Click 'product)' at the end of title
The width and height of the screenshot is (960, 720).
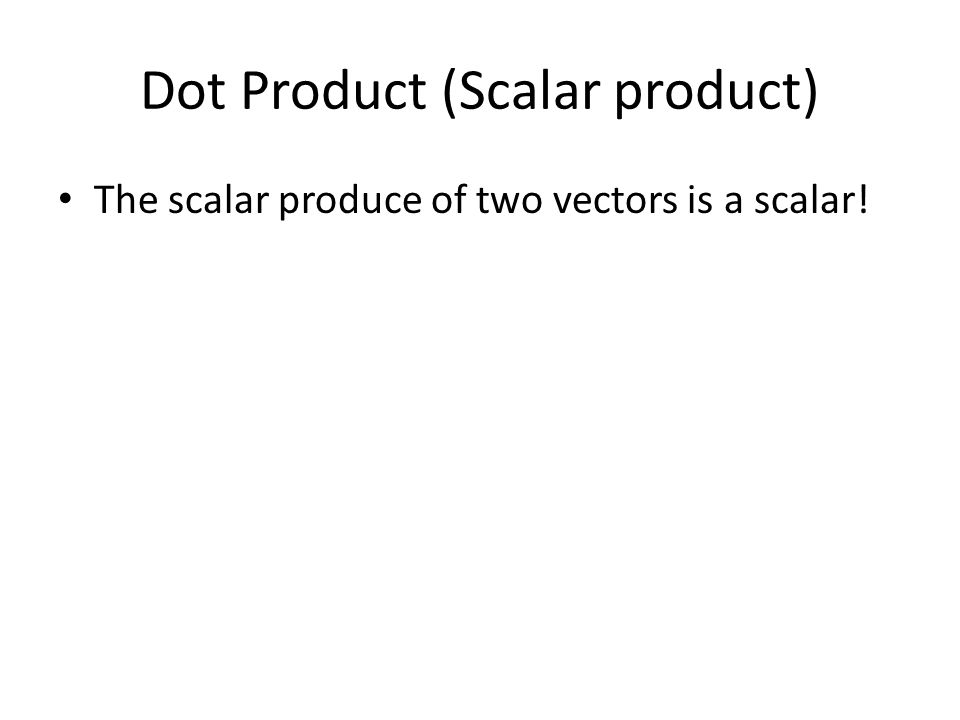[716, 93]
